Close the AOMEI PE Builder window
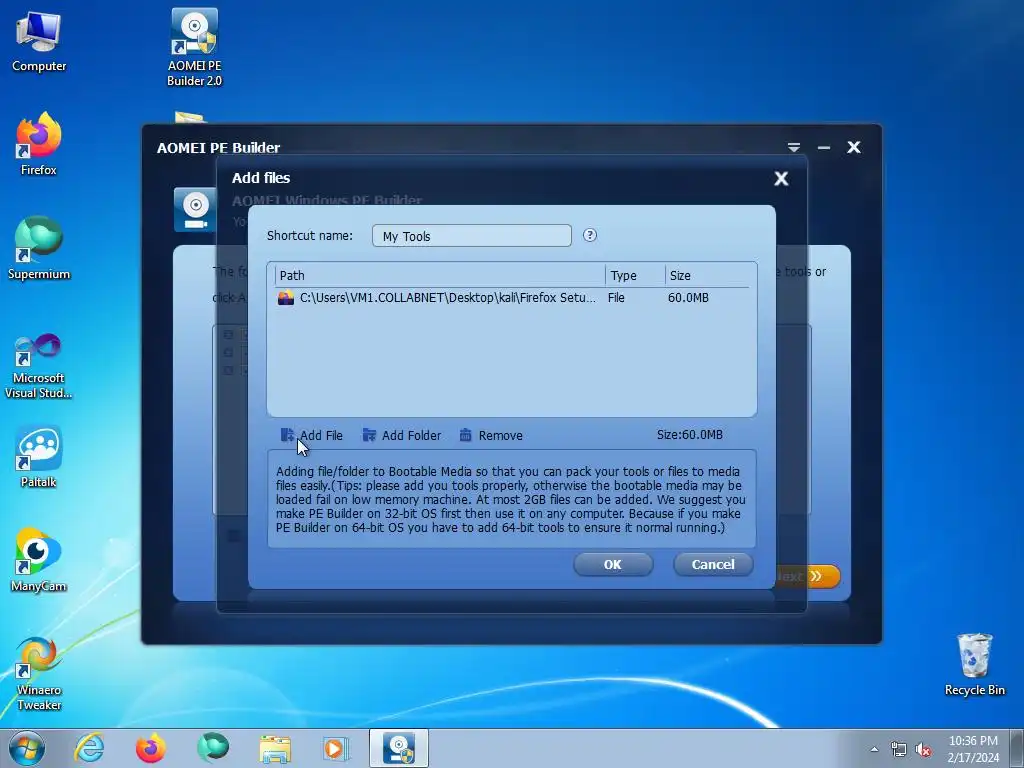The width and height of the screenshot is (1024, 768). [854, 148]
